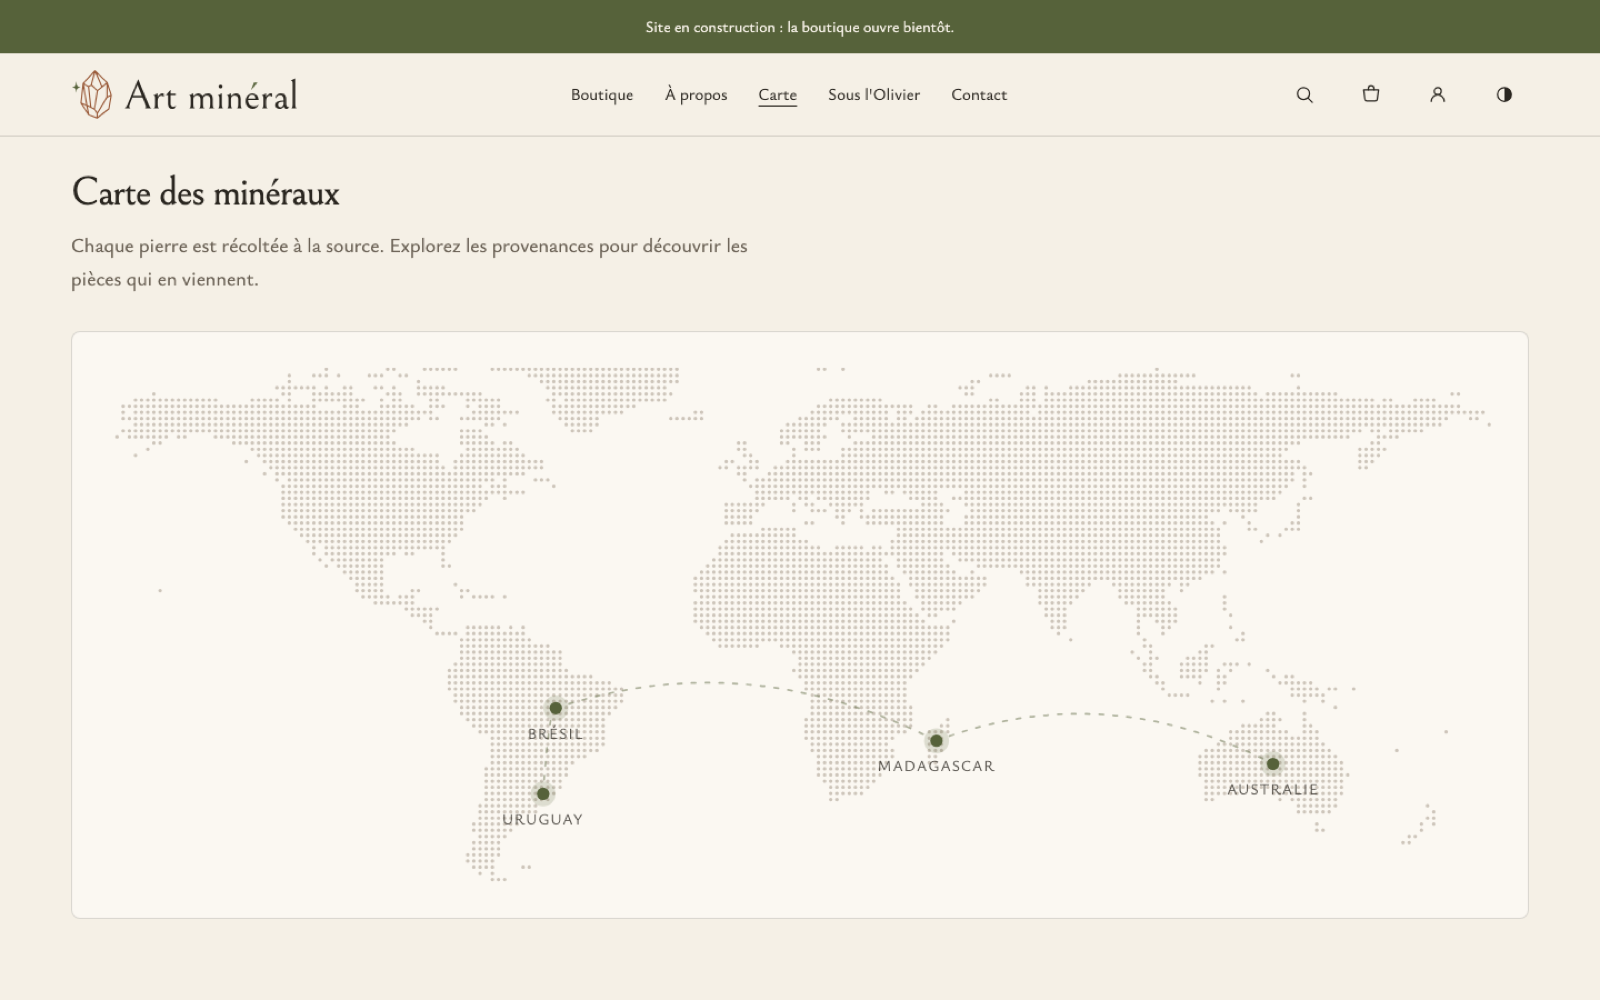This screenshot has height=1000, width=1600.
Task: Click the Art minéral brand name text
Action: [211, 96]
